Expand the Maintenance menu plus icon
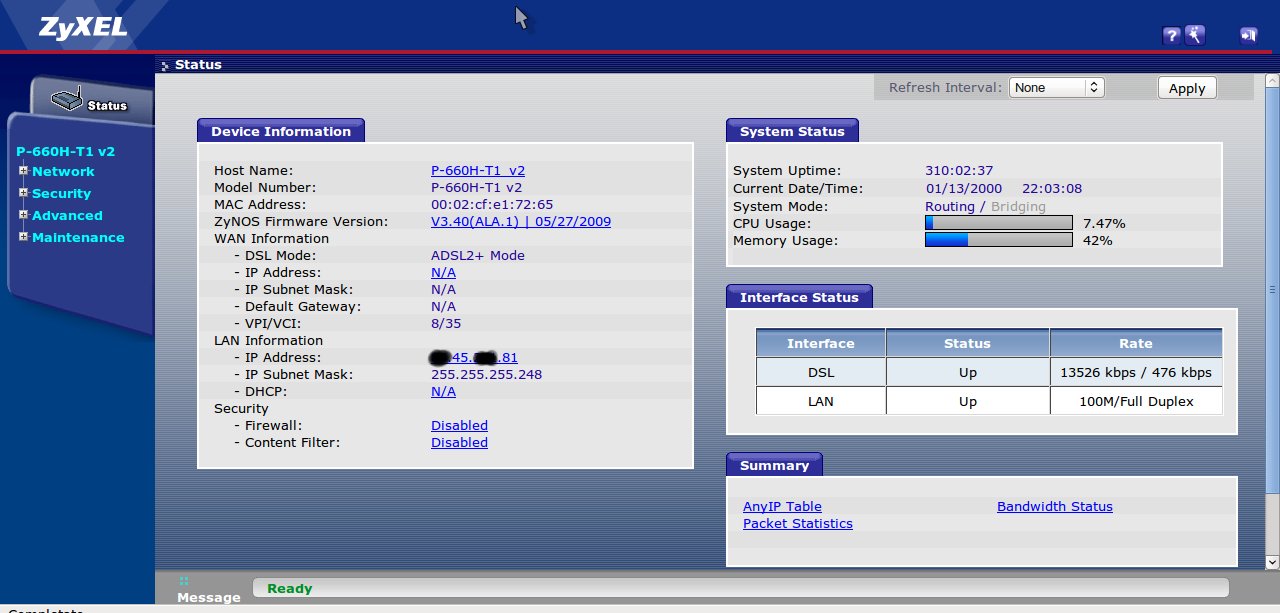 (23, 237)
